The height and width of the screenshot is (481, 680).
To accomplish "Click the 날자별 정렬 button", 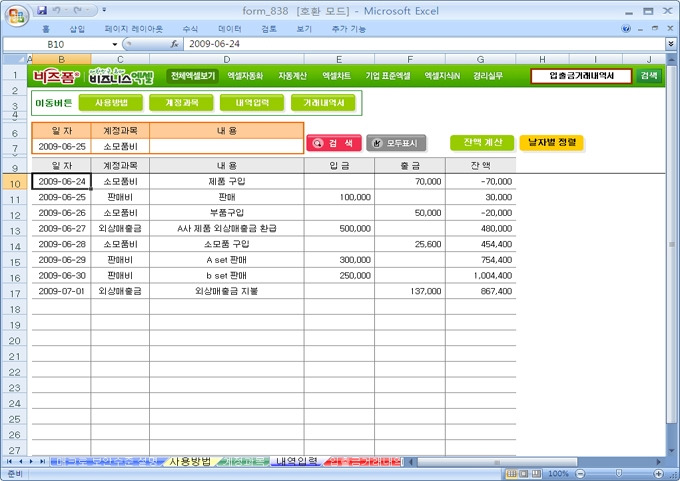I will pos(552,142).
